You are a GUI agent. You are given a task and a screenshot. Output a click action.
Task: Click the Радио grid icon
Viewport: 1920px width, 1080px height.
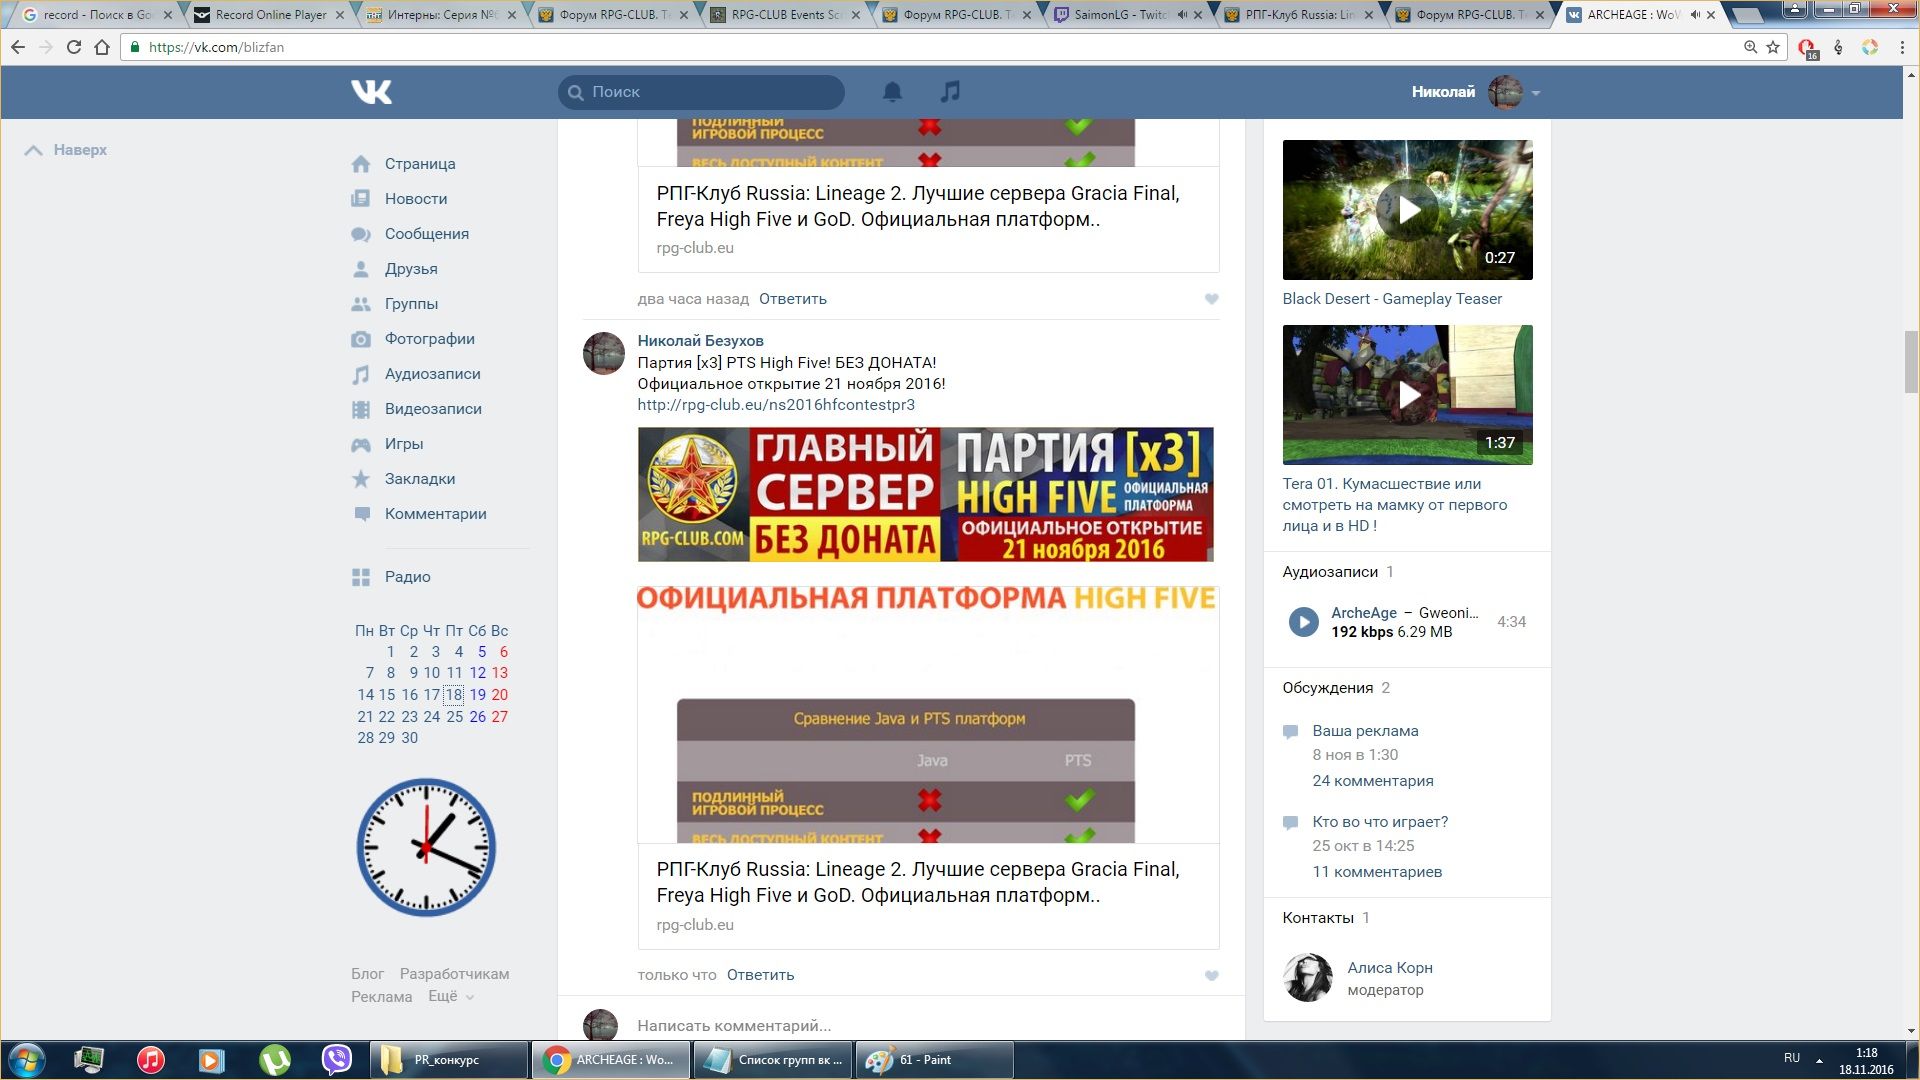[x=361, y=577]
